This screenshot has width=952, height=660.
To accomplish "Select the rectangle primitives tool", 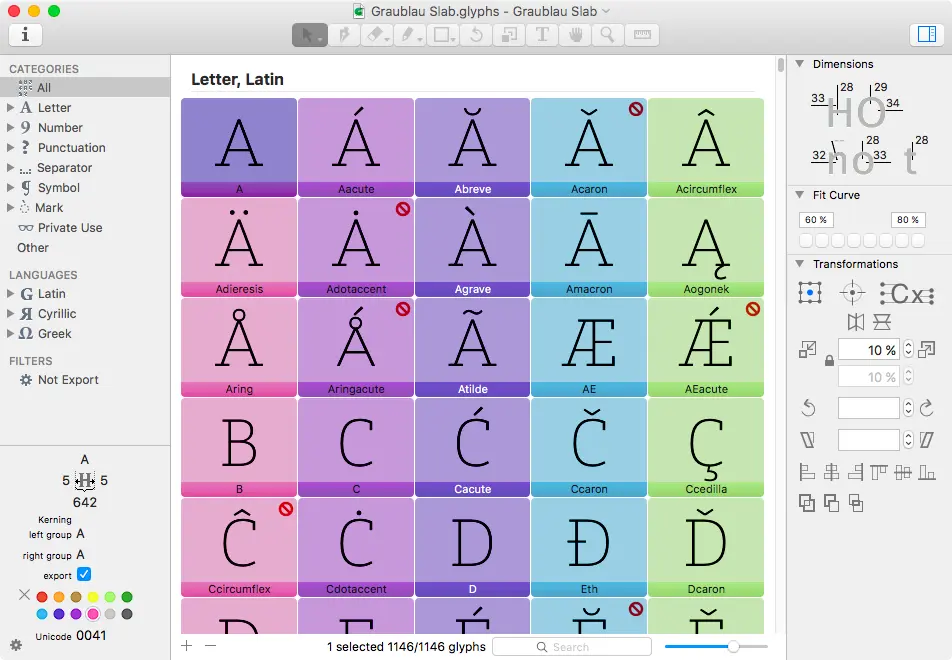I will click(443, 35).
